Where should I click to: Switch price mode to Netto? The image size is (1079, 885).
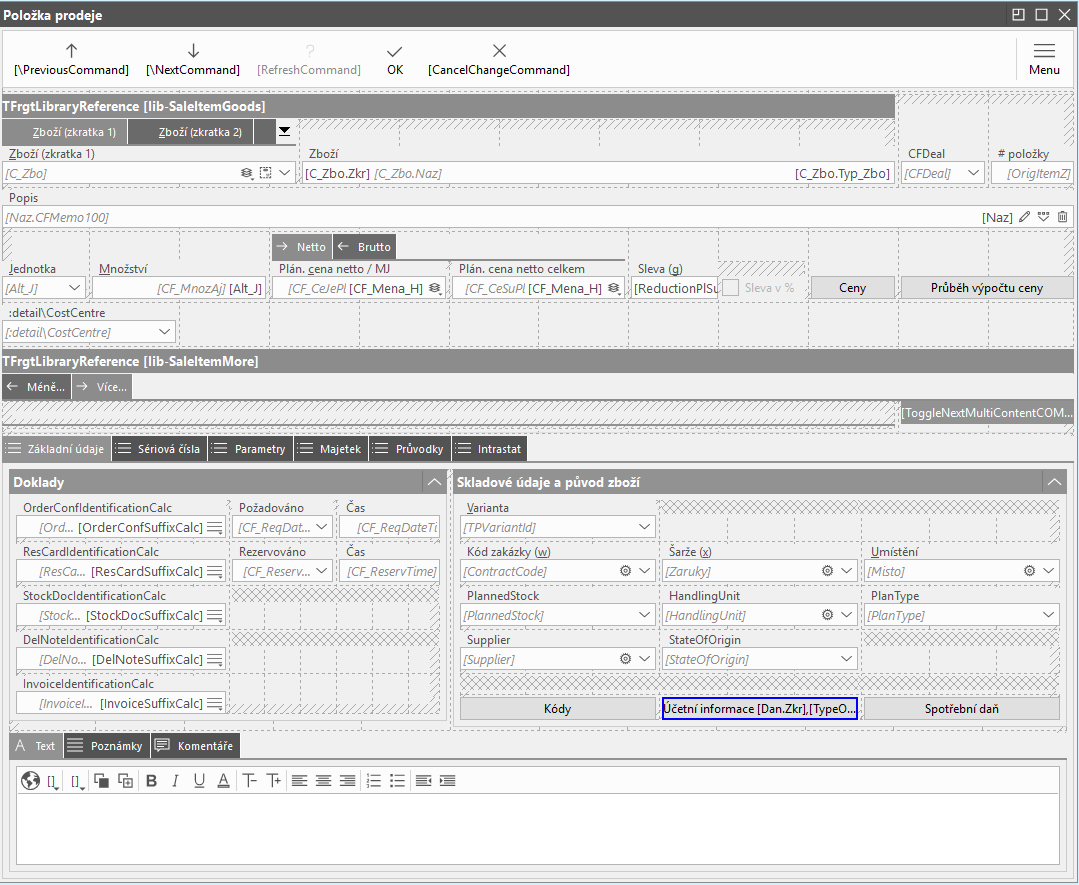point(302,247)
